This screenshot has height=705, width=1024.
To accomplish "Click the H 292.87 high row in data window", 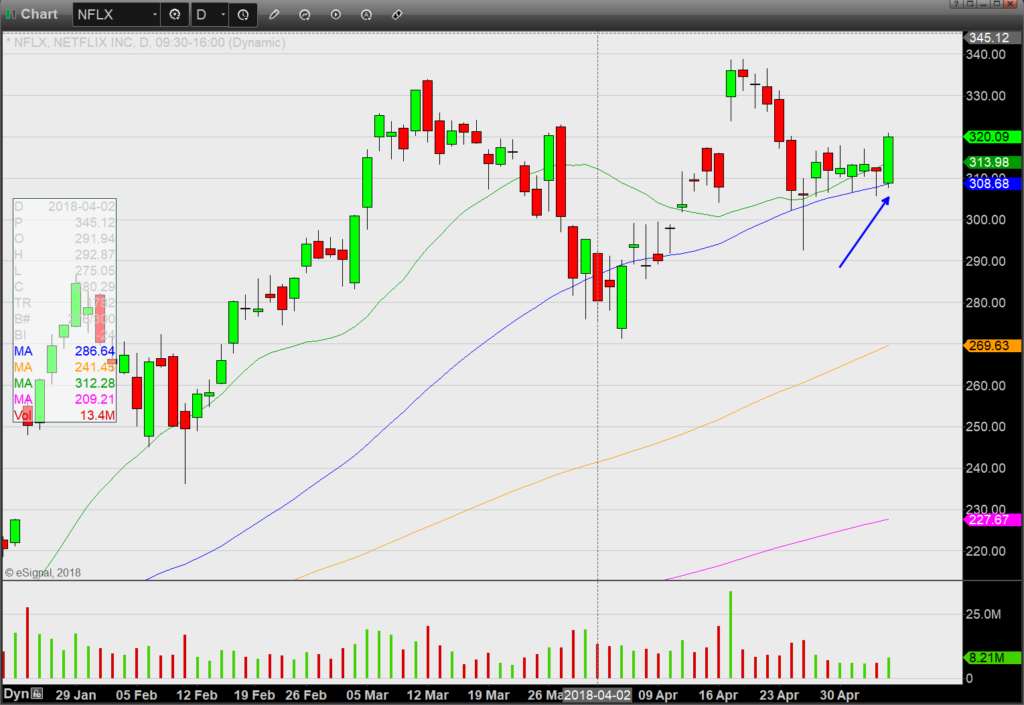I will (65, 255).
